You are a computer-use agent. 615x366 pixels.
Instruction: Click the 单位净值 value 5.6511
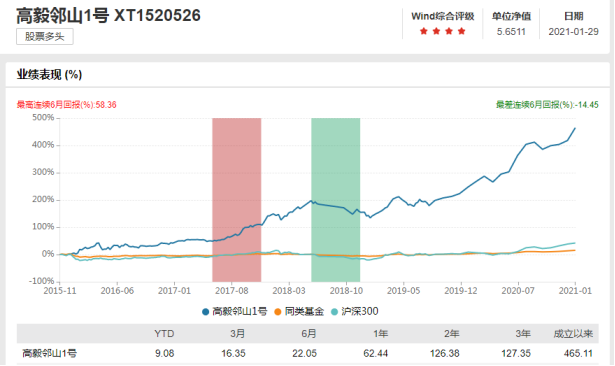[511, 32]
